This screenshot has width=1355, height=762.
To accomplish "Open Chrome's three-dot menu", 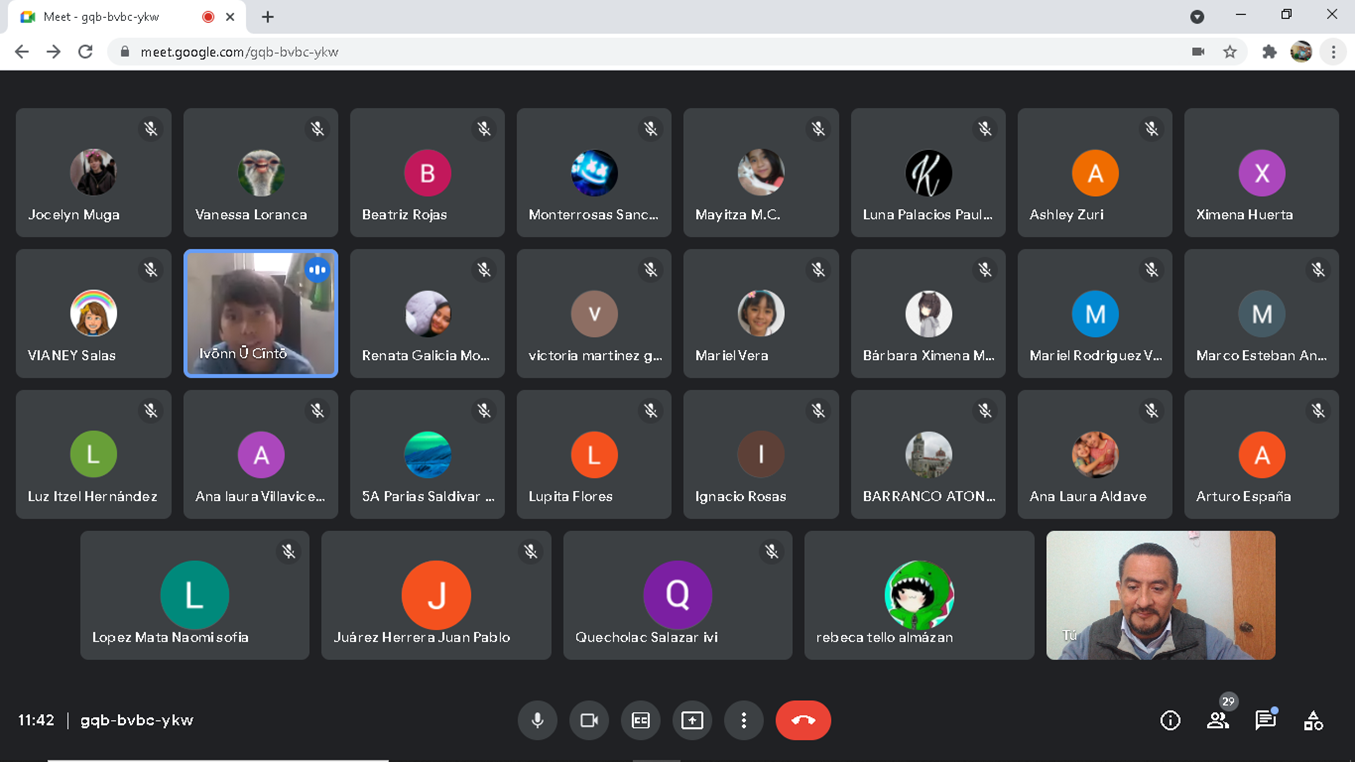I will coord(1333,52).
